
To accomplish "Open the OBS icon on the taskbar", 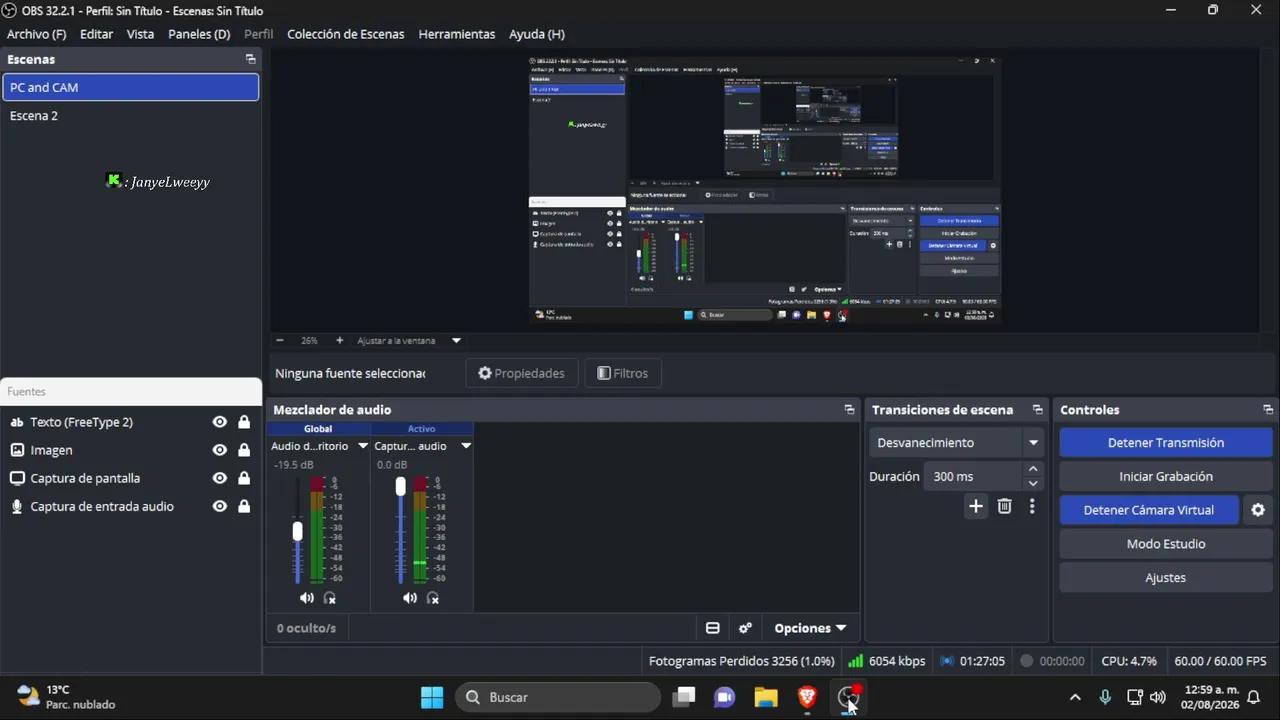I will click(848, 697).
